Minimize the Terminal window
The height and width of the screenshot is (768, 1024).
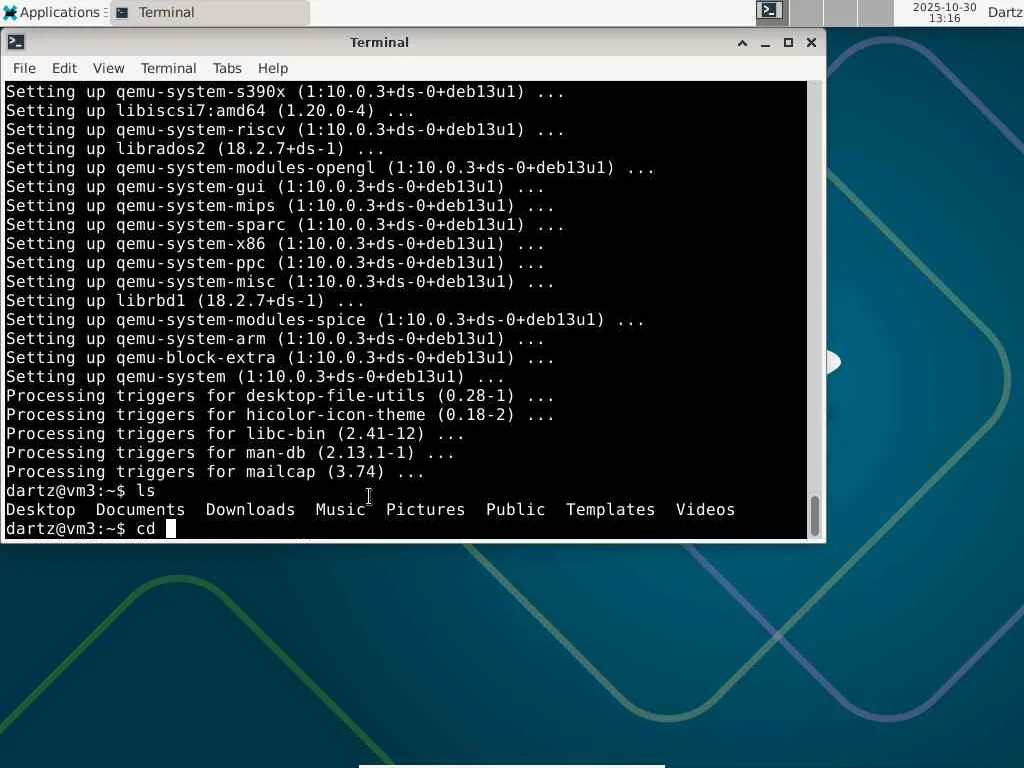coord(765,43)
